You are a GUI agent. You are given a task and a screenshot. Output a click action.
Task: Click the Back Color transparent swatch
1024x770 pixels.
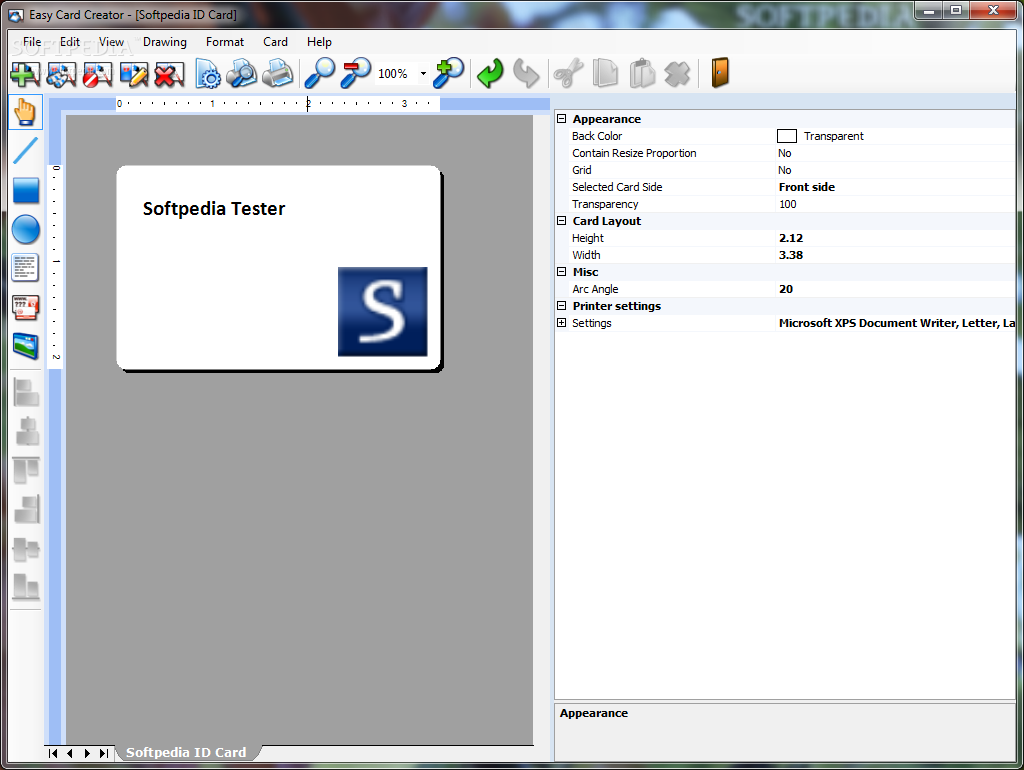[x=786, y=136]
